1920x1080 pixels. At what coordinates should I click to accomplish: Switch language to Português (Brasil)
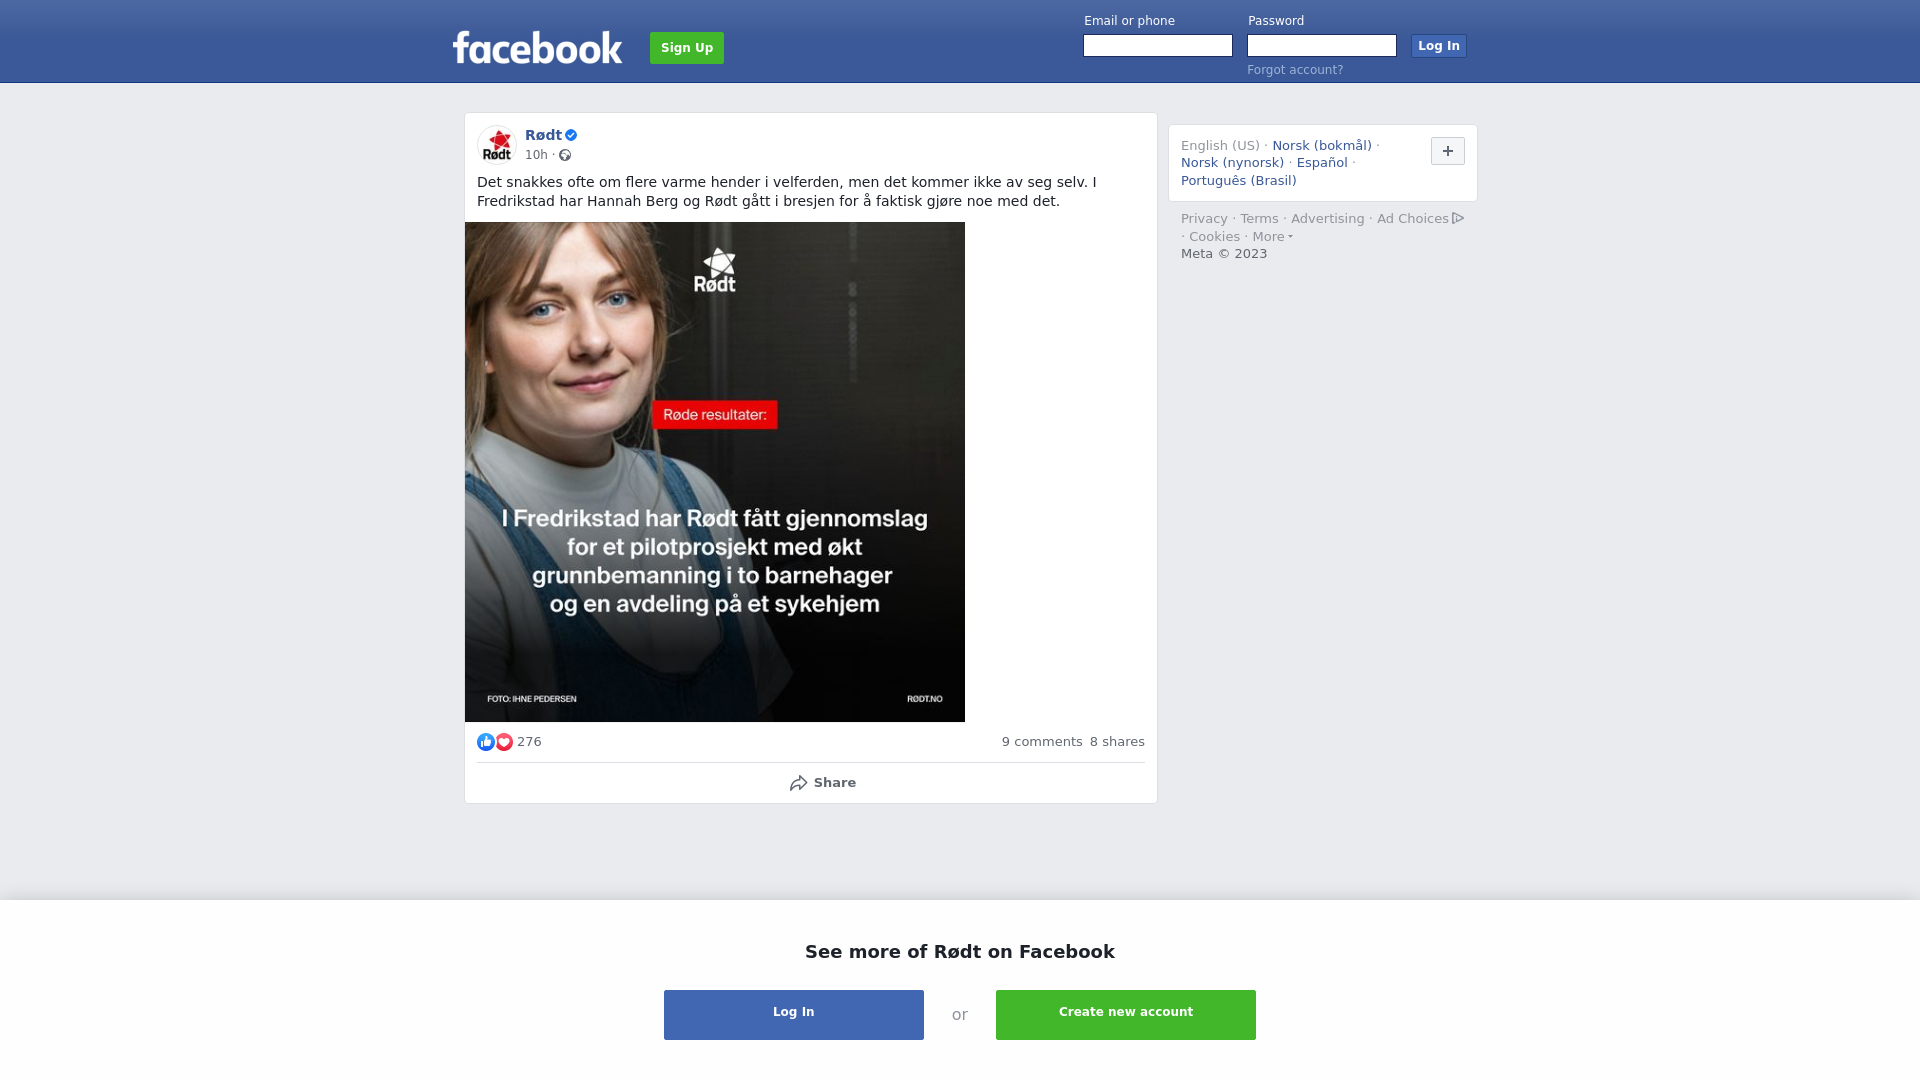(1238, 181)
